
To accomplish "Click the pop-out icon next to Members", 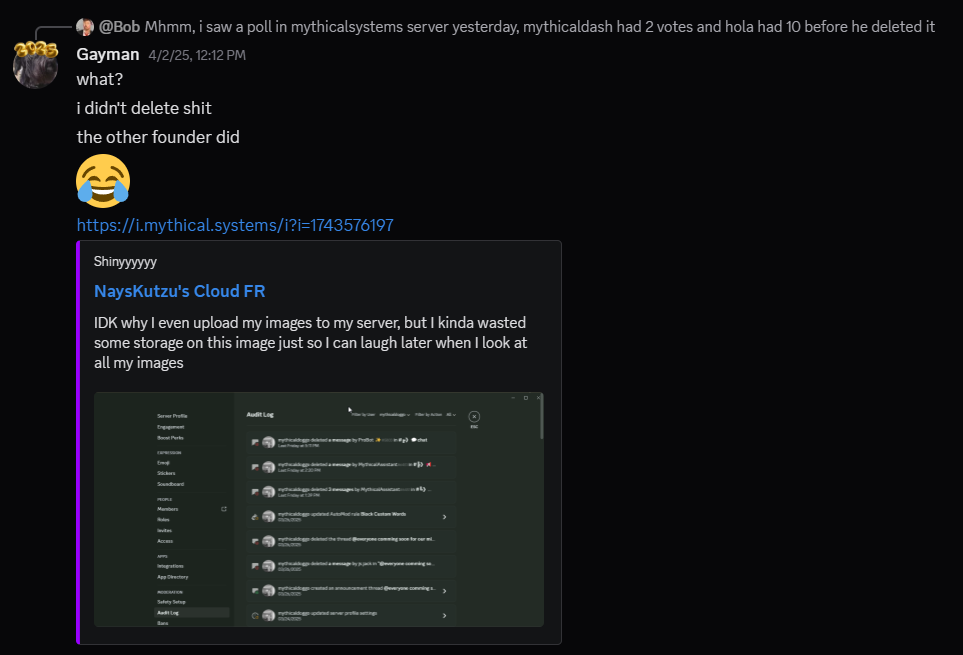I will click(x=223, y=509).
